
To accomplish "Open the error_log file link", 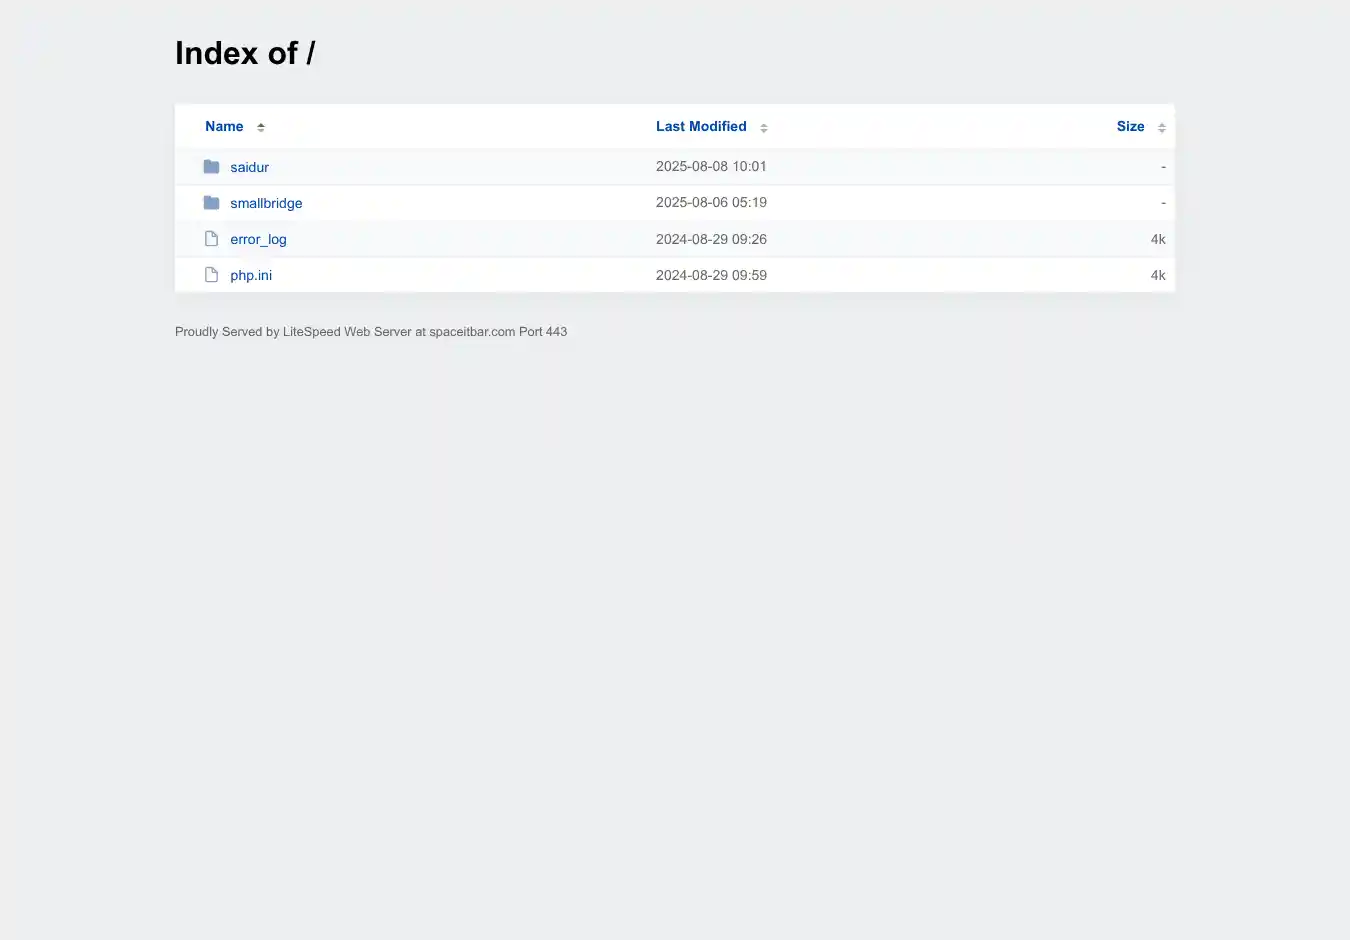I will click(258, 240).
